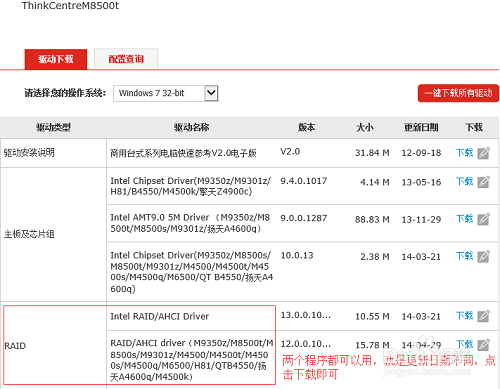Click size 4.14 M cell
This screenshot has height=389, width=500.
click(x=375, y=182)
